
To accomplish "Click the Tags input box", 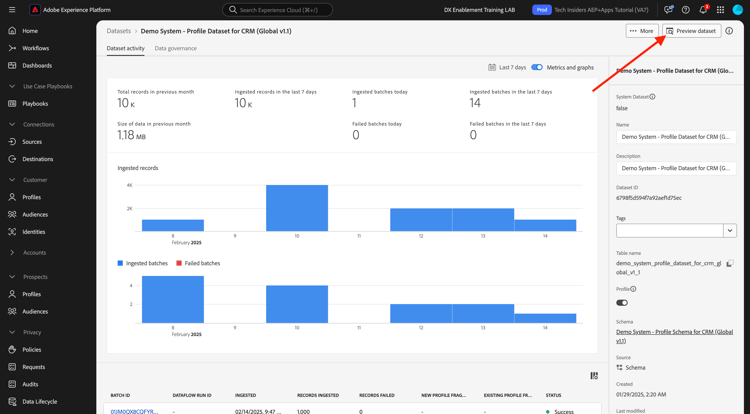I will coord(670,230).
